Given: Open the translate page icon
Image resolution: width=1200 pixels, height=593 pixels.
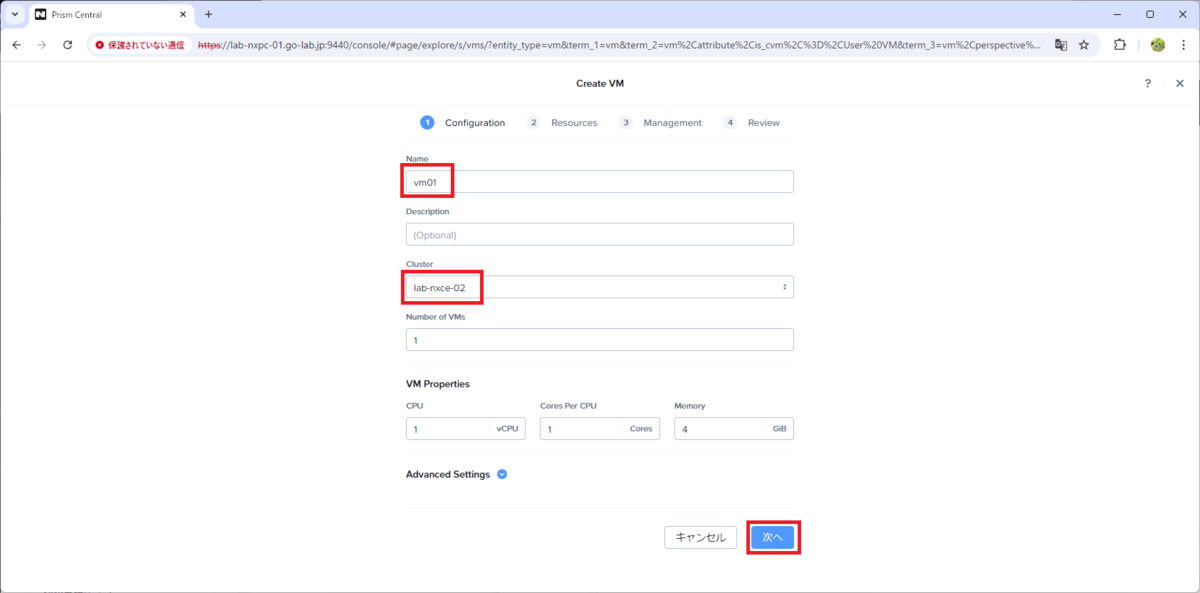Looking at the screenshot, I should coord(1061,45).
